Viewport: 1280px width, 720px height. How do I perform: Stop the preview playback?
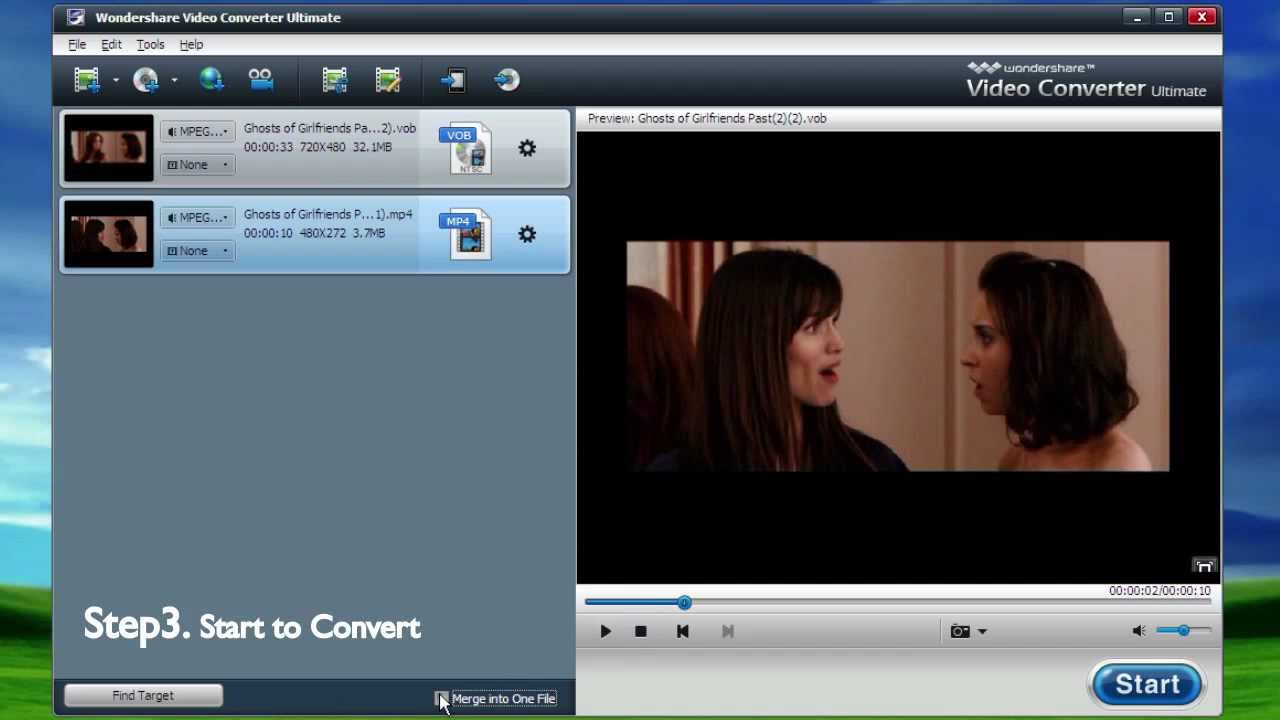pos(641,631)
